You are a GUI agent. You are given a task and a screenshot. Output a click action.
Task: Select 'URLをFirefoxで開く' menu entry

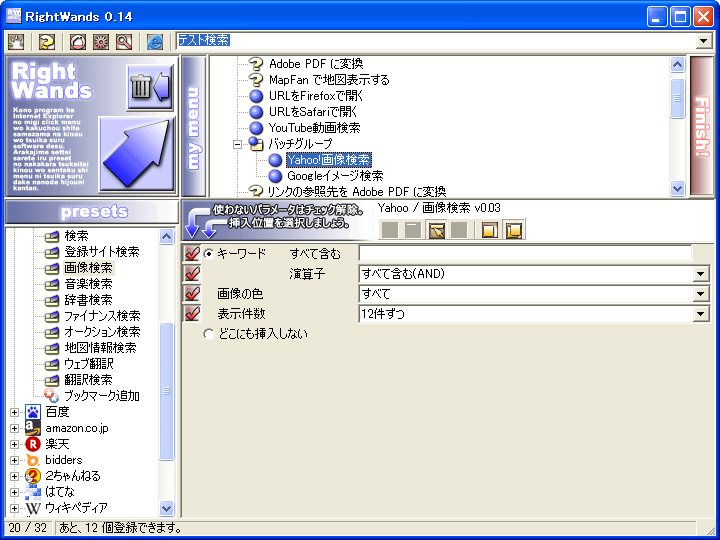[316, 96]
